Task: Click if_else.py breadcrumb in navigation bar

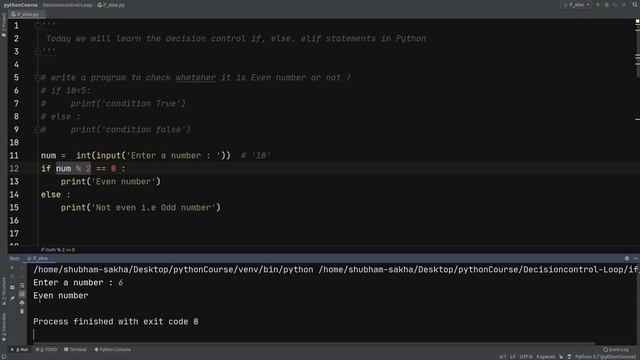Action: (111, 5)
